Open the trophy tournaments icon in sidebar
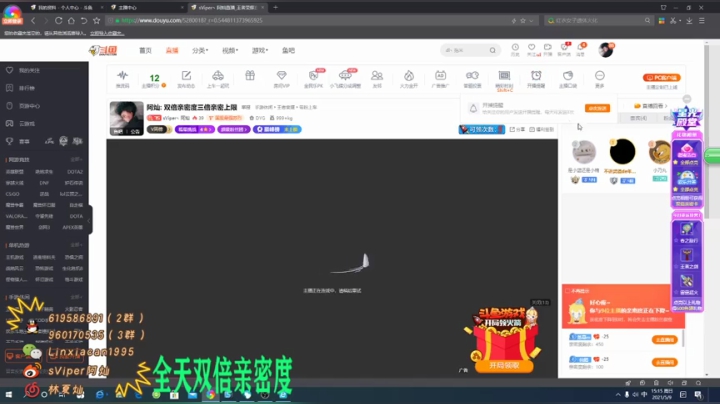This screenshot has width=720, height=404. click(9, 141)
